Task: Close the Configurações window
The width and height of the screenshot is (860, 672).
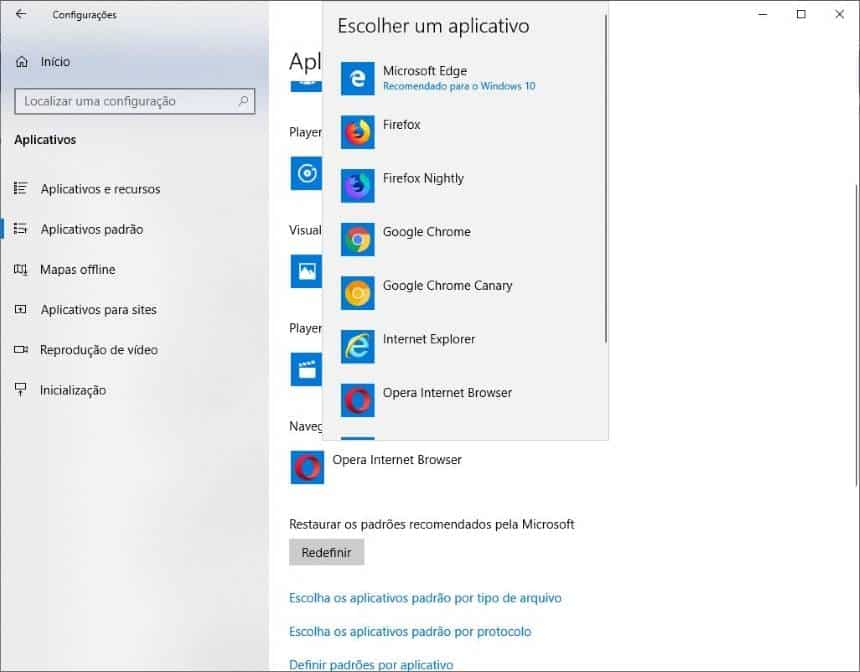Action: coord(840,14)
